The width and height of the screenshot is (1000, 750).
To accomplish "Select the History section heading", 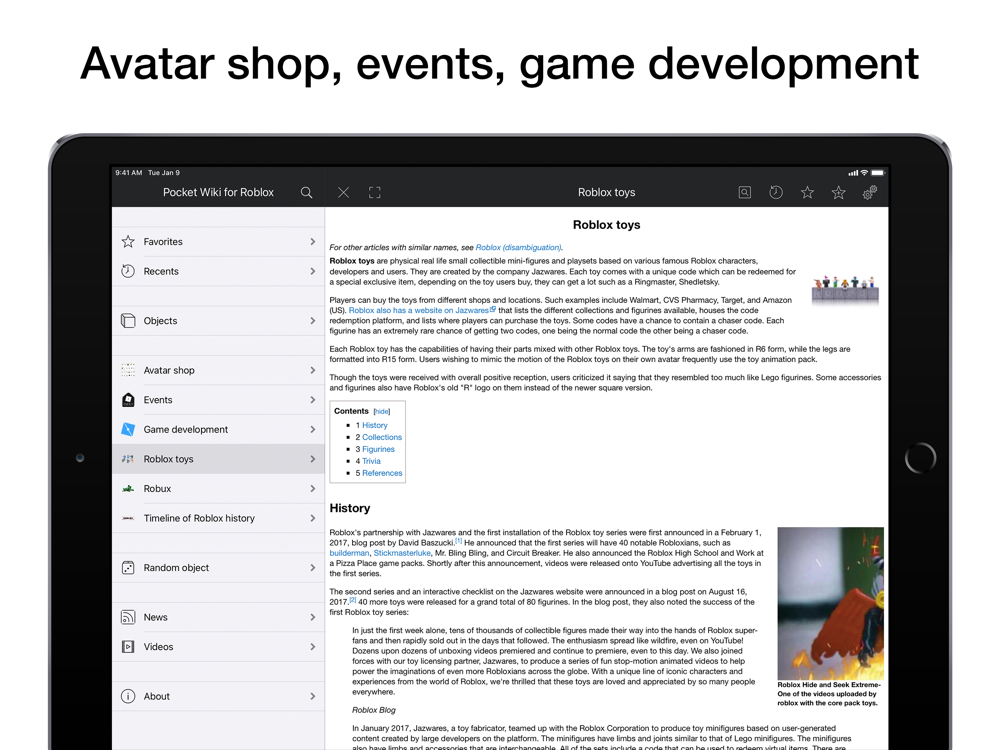I will pyautogui.click(x=349, y=508).
